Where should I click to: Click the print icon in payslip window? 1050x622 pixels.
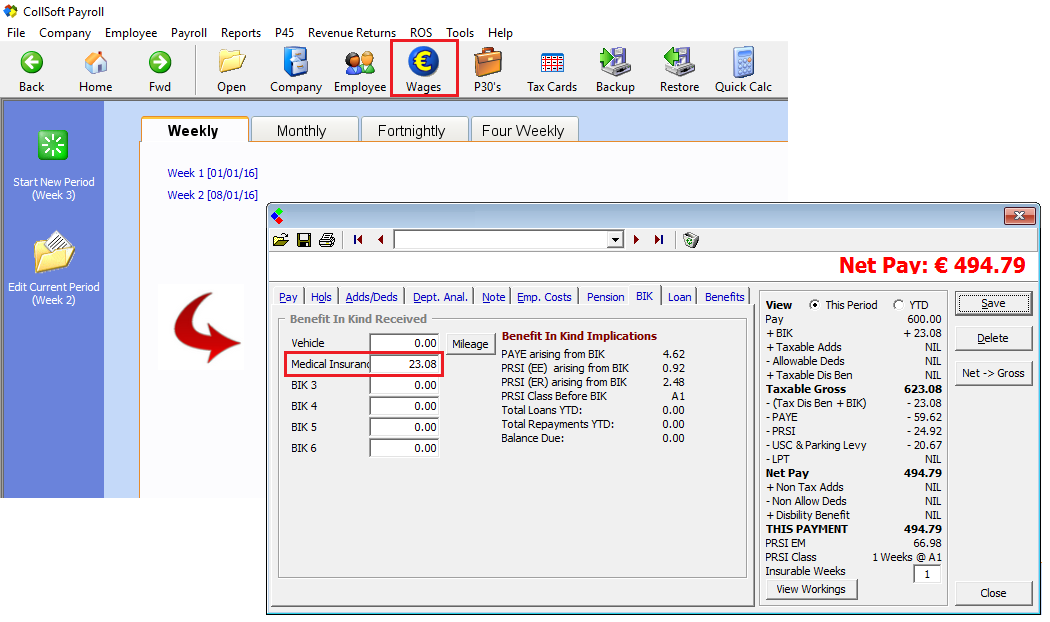coord(326,240)
